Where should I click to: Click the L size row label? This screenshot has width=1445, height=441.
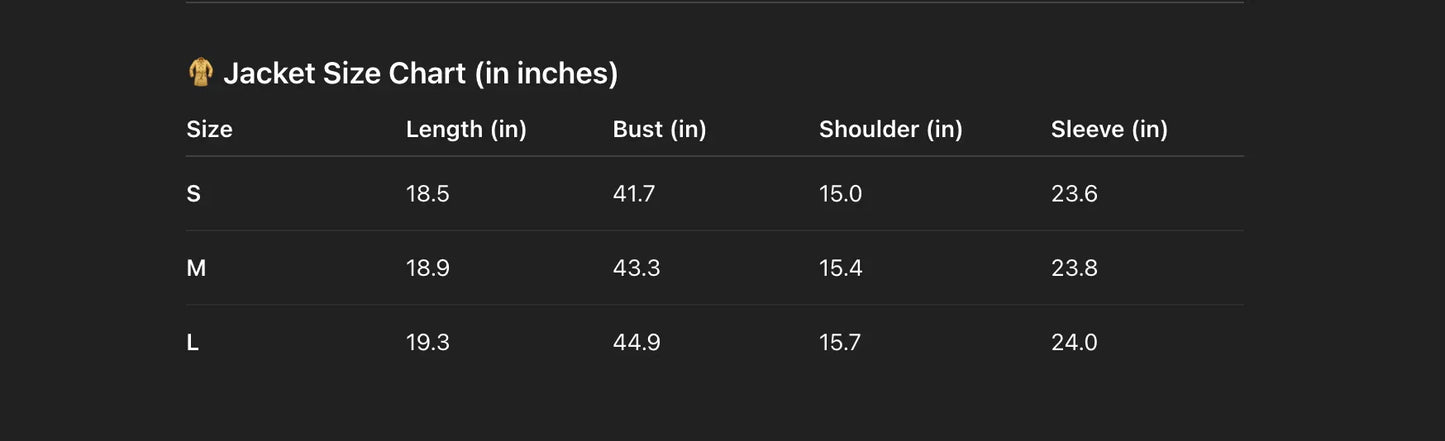coord(193,343)
